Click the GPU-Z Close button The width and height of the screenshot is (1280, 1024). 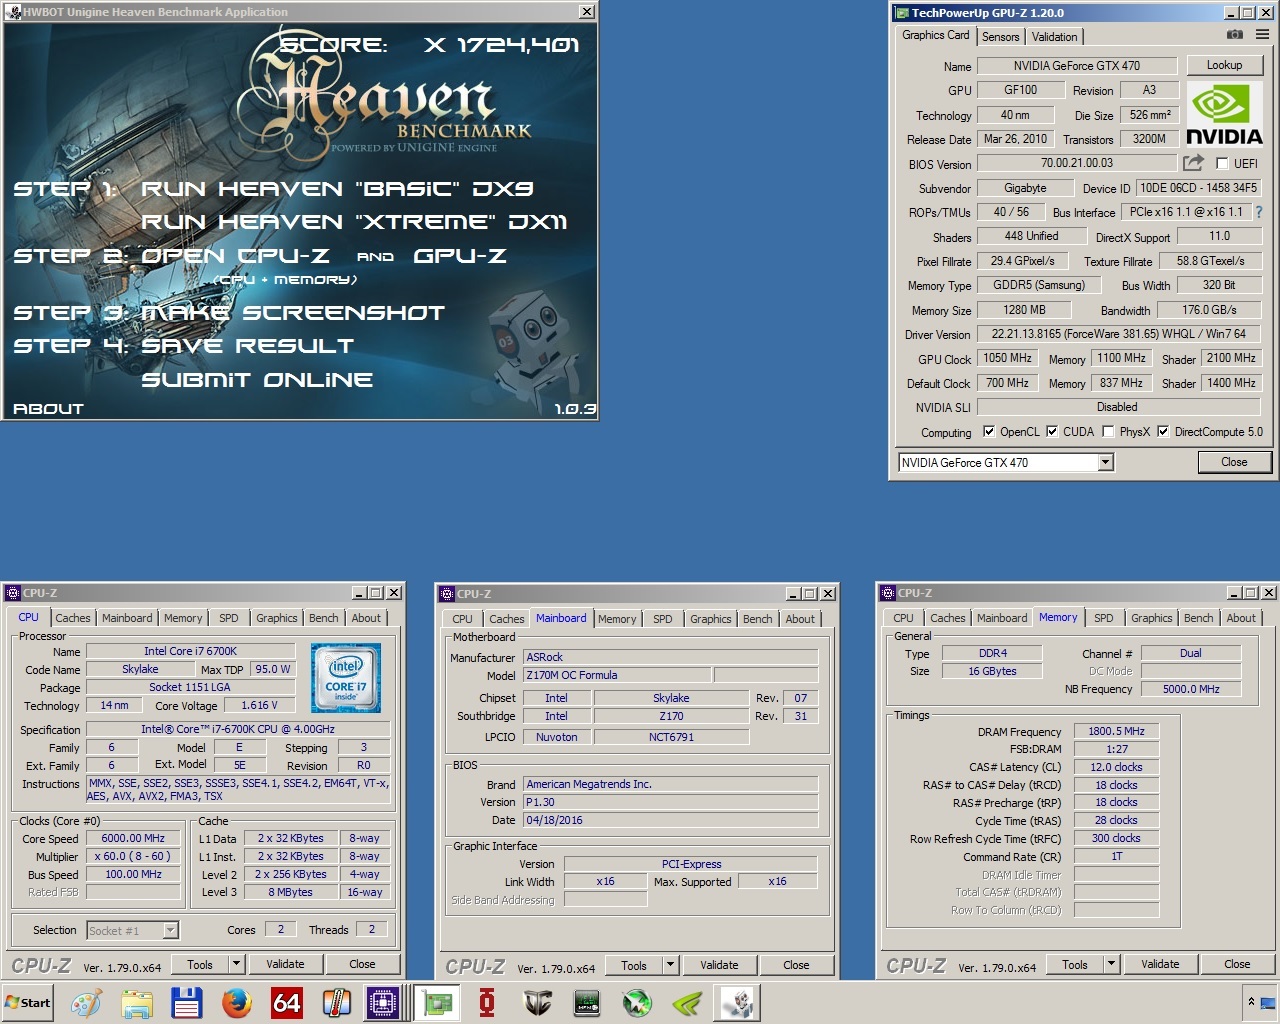[1234, 462]
